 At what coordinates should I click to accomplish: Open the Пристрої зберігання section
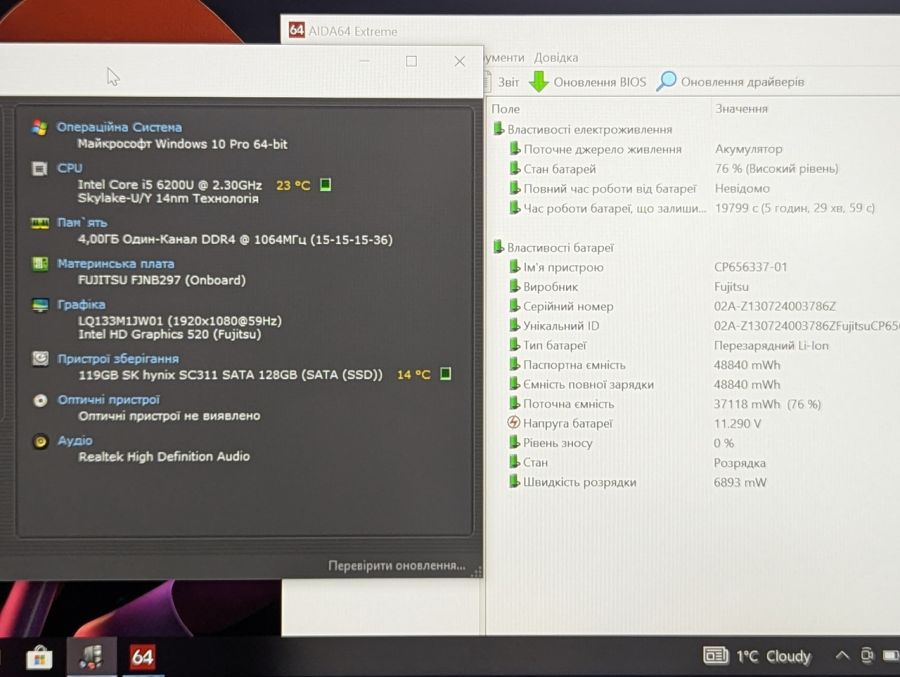tap(118, 359)
